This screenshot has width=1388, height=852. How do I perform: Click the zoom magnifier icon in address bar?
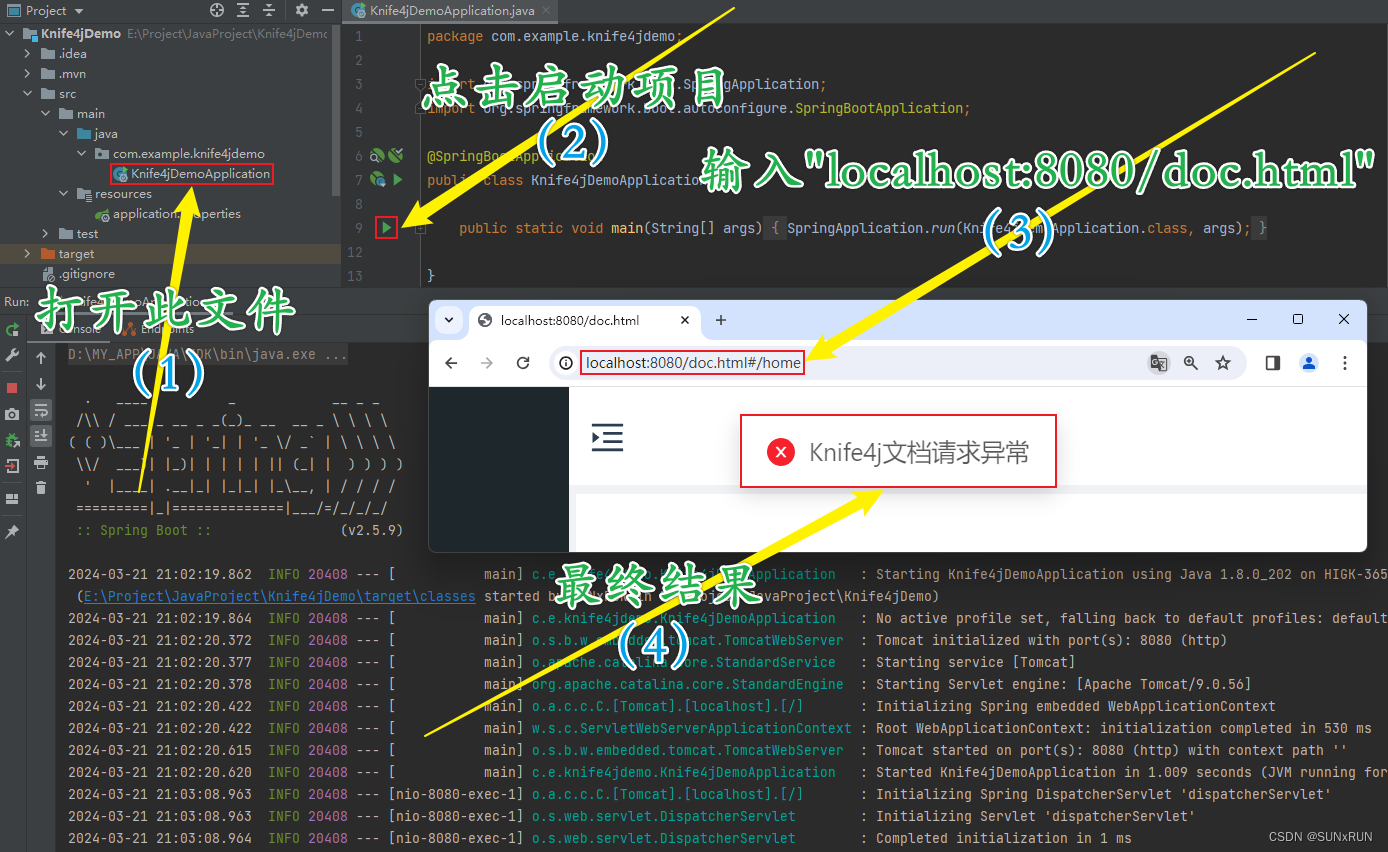[1191, 363]
